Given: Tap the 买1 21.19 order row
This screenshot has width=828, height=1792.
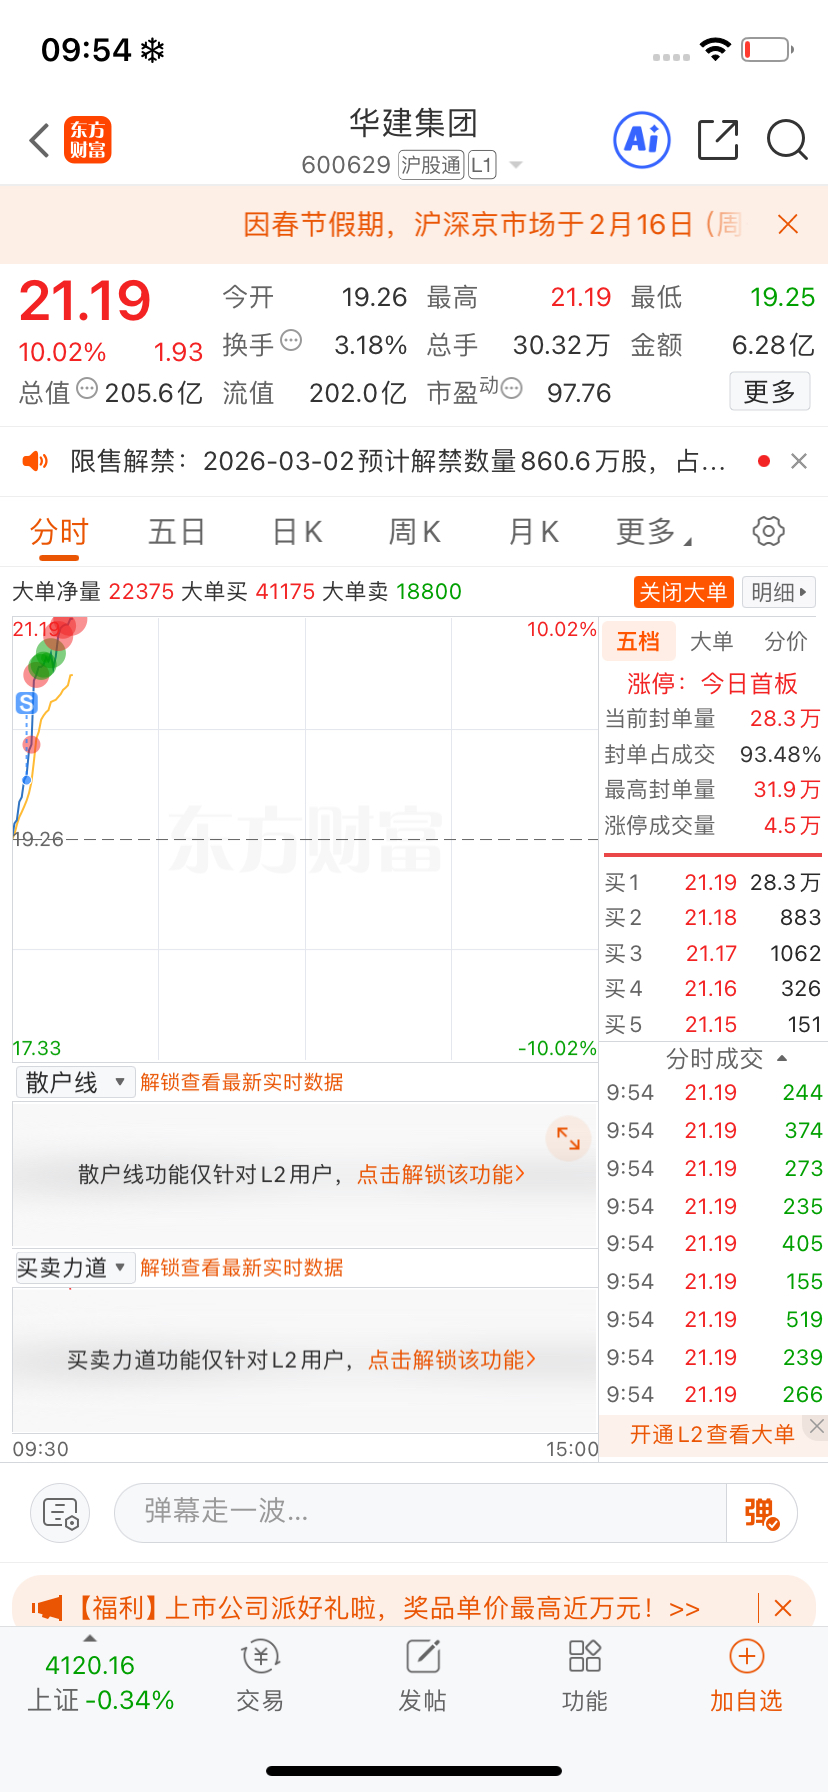Looking at the screenshot, I should coord(713,882).
